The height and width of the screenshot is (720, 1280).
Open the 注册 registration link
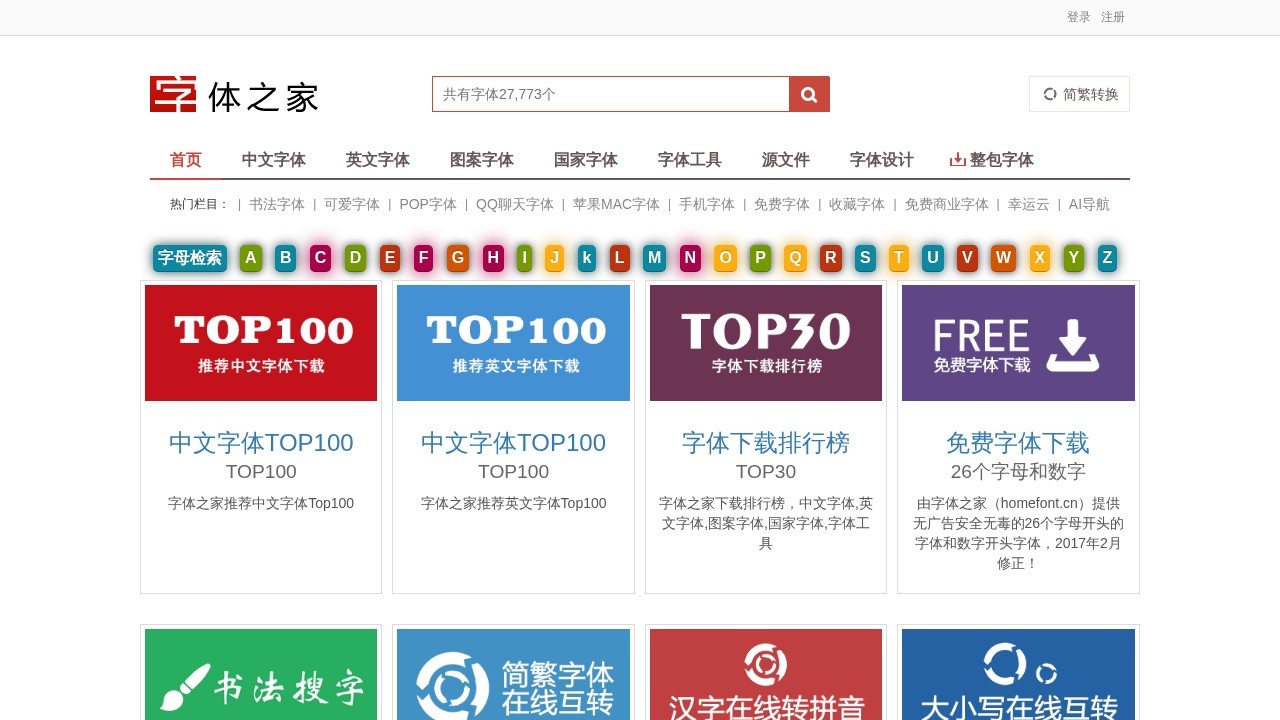click(x=1112, y=16)
